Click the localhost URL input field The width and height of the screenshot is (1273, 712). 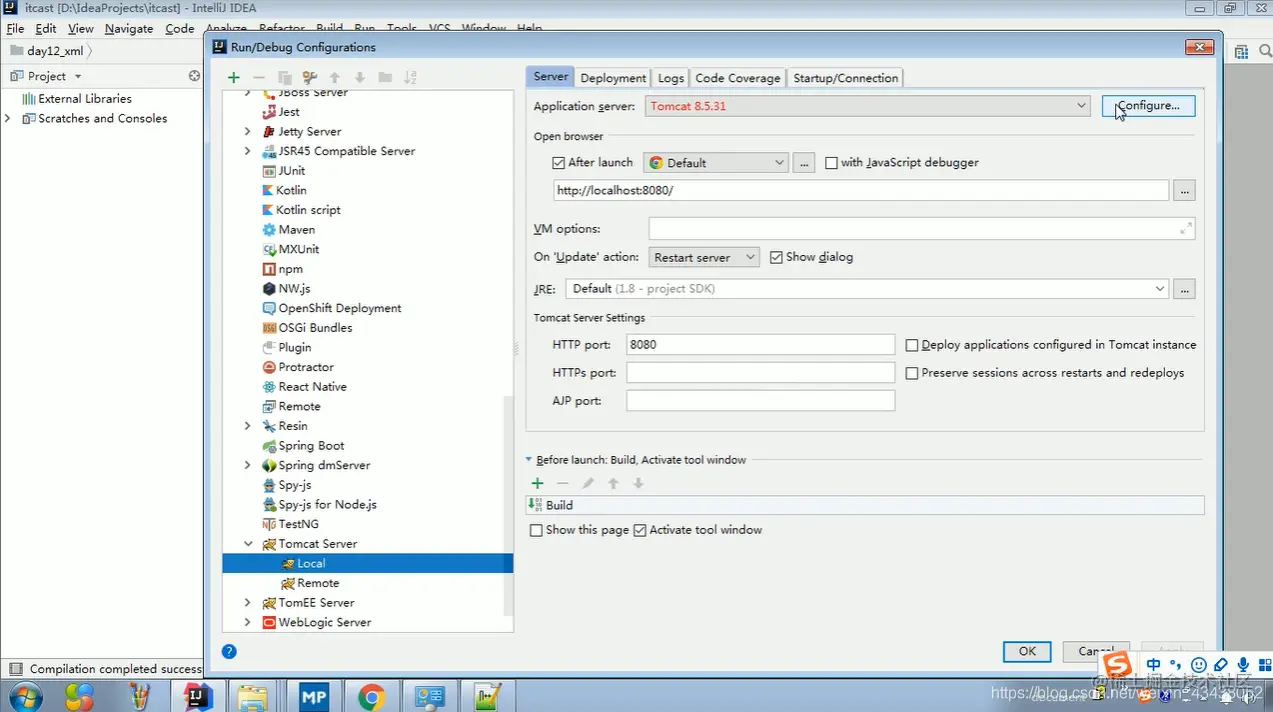coord(861,190)
